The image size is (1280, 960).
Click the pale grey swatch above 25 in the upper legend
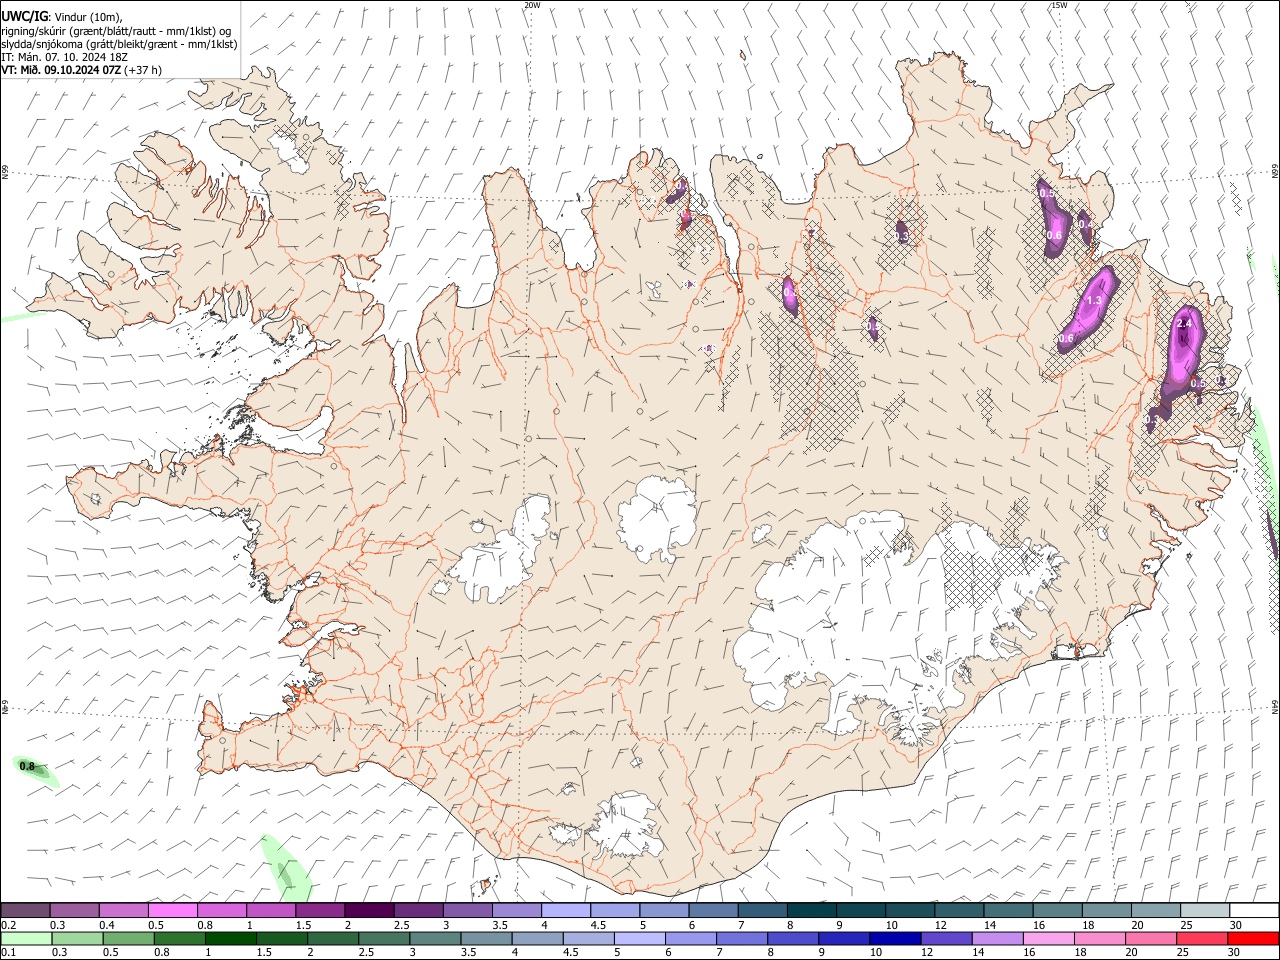click(x=1205, y=911)
